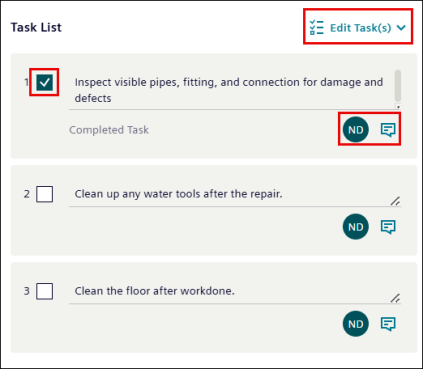
Task: Click the task 3 text field resize handle
Action: (395, 298)
